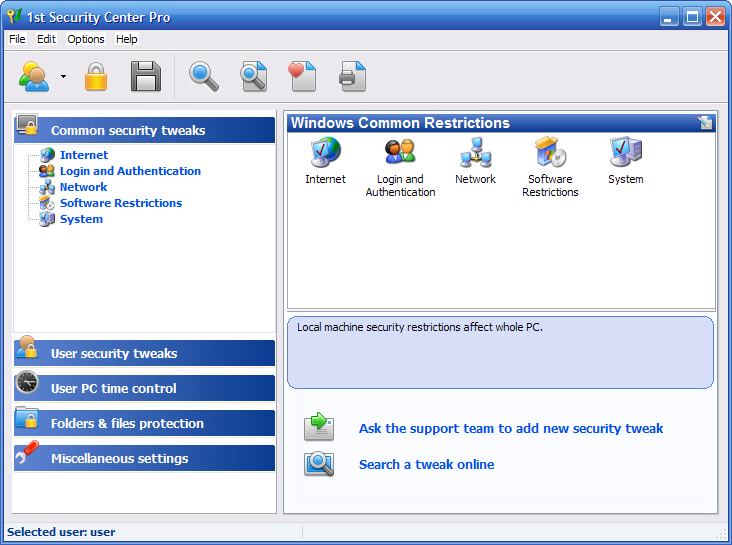Select Login and Authentication tree item

[x=130, y=171]
